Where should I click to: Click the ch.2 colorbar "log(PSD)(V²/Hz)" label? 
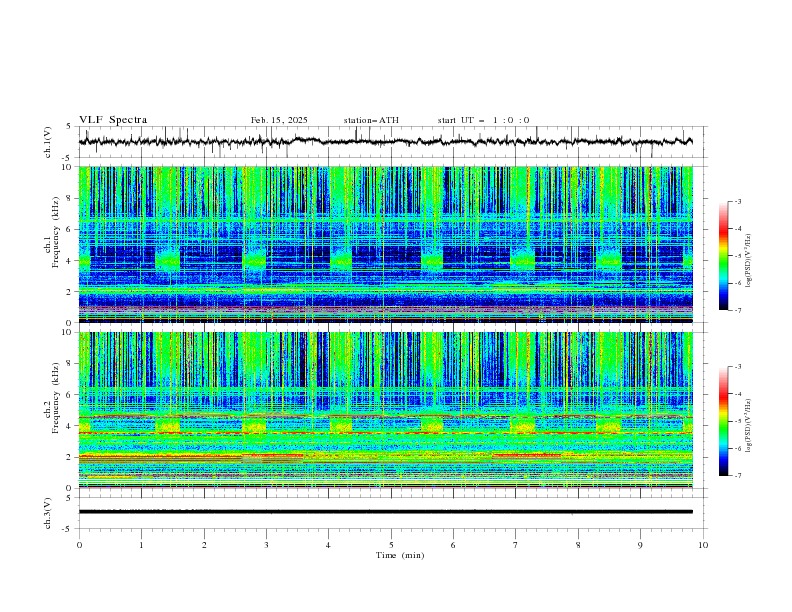[x=749, y=426]
